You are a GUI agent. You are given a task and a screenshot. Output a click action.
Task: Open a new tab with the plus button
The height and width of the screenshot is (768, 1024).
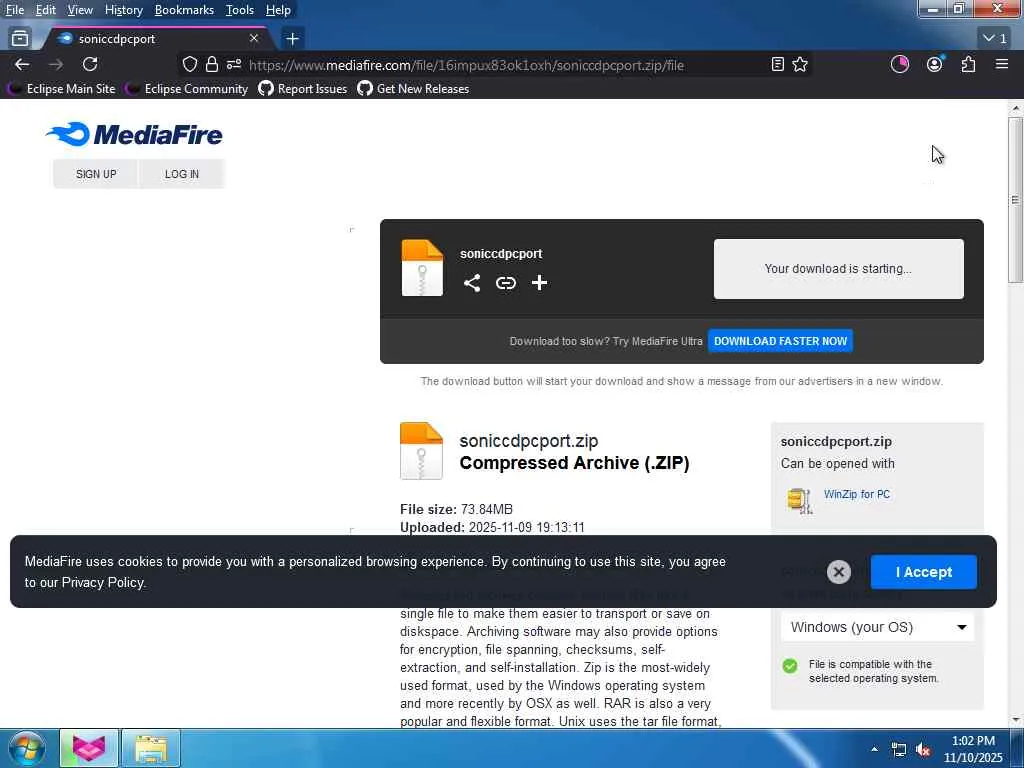[293, 39]
